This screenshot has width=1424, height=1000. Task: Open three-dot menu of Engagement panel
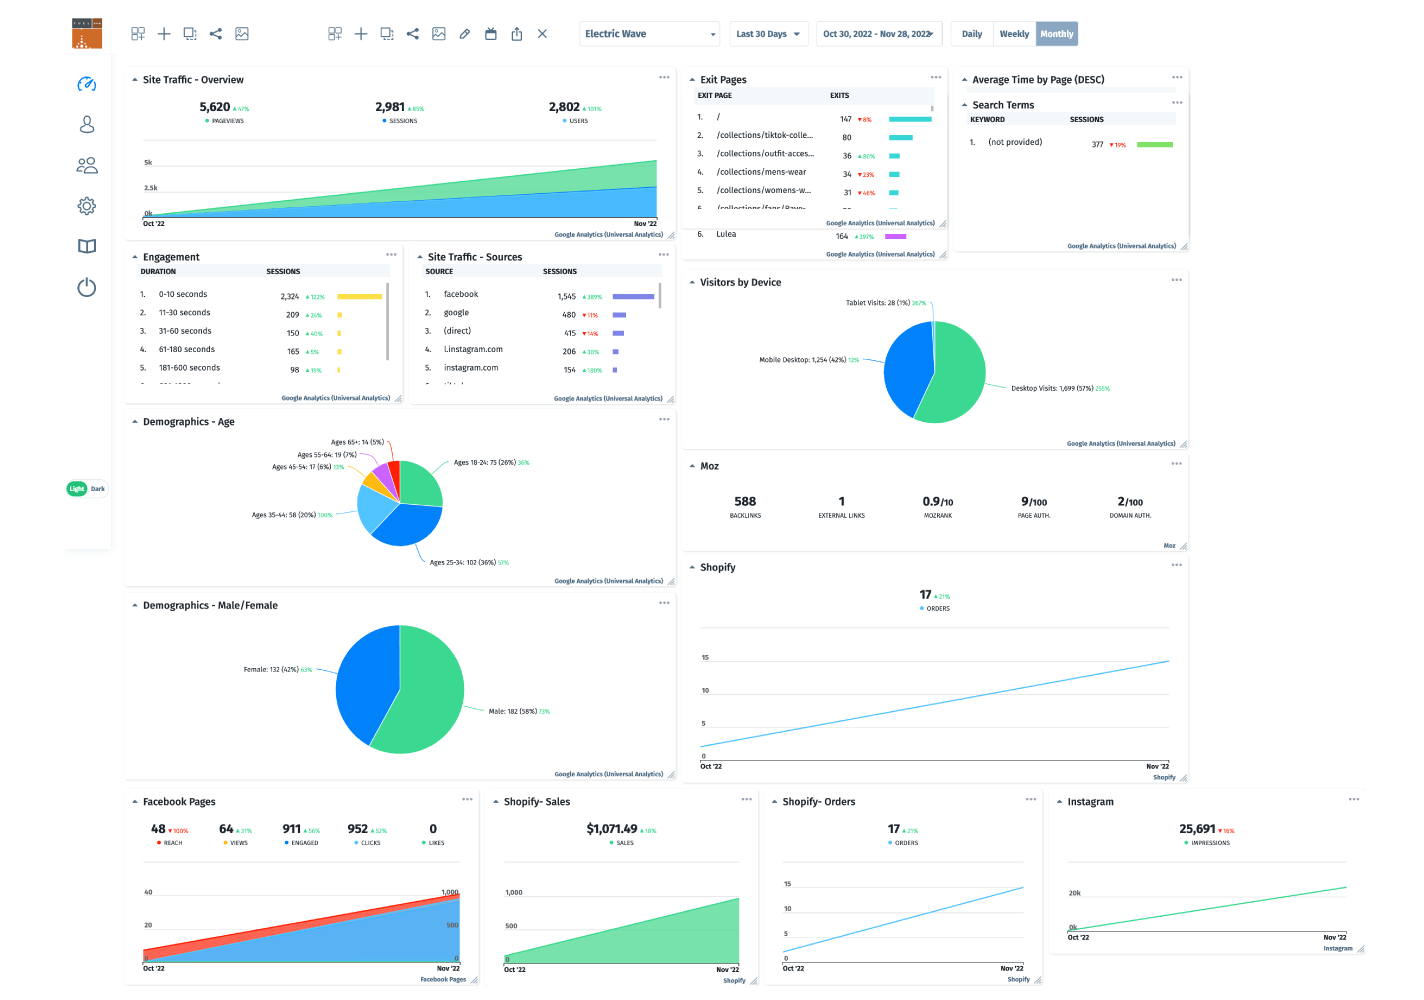391,255
